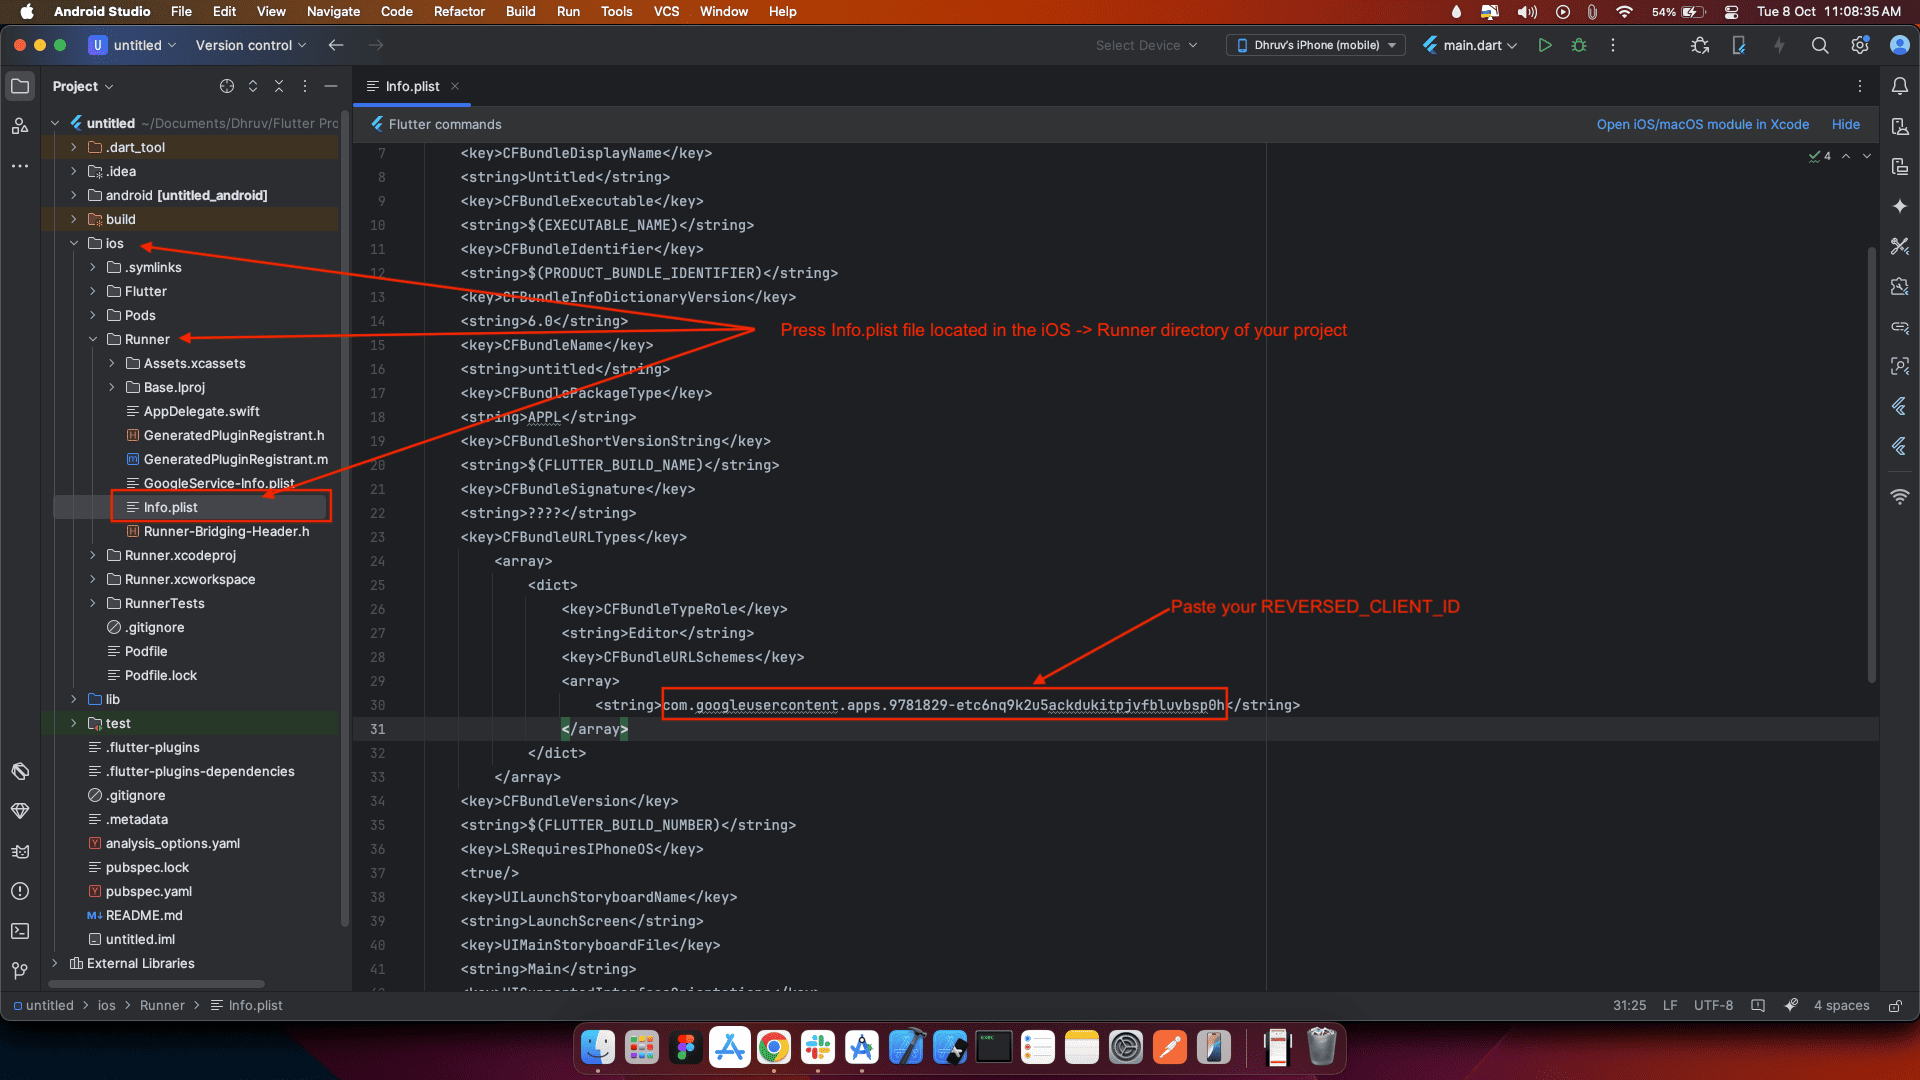
Task: Click the Debug bug icon
Action: pyautogui.click(x=1579, y=45)
